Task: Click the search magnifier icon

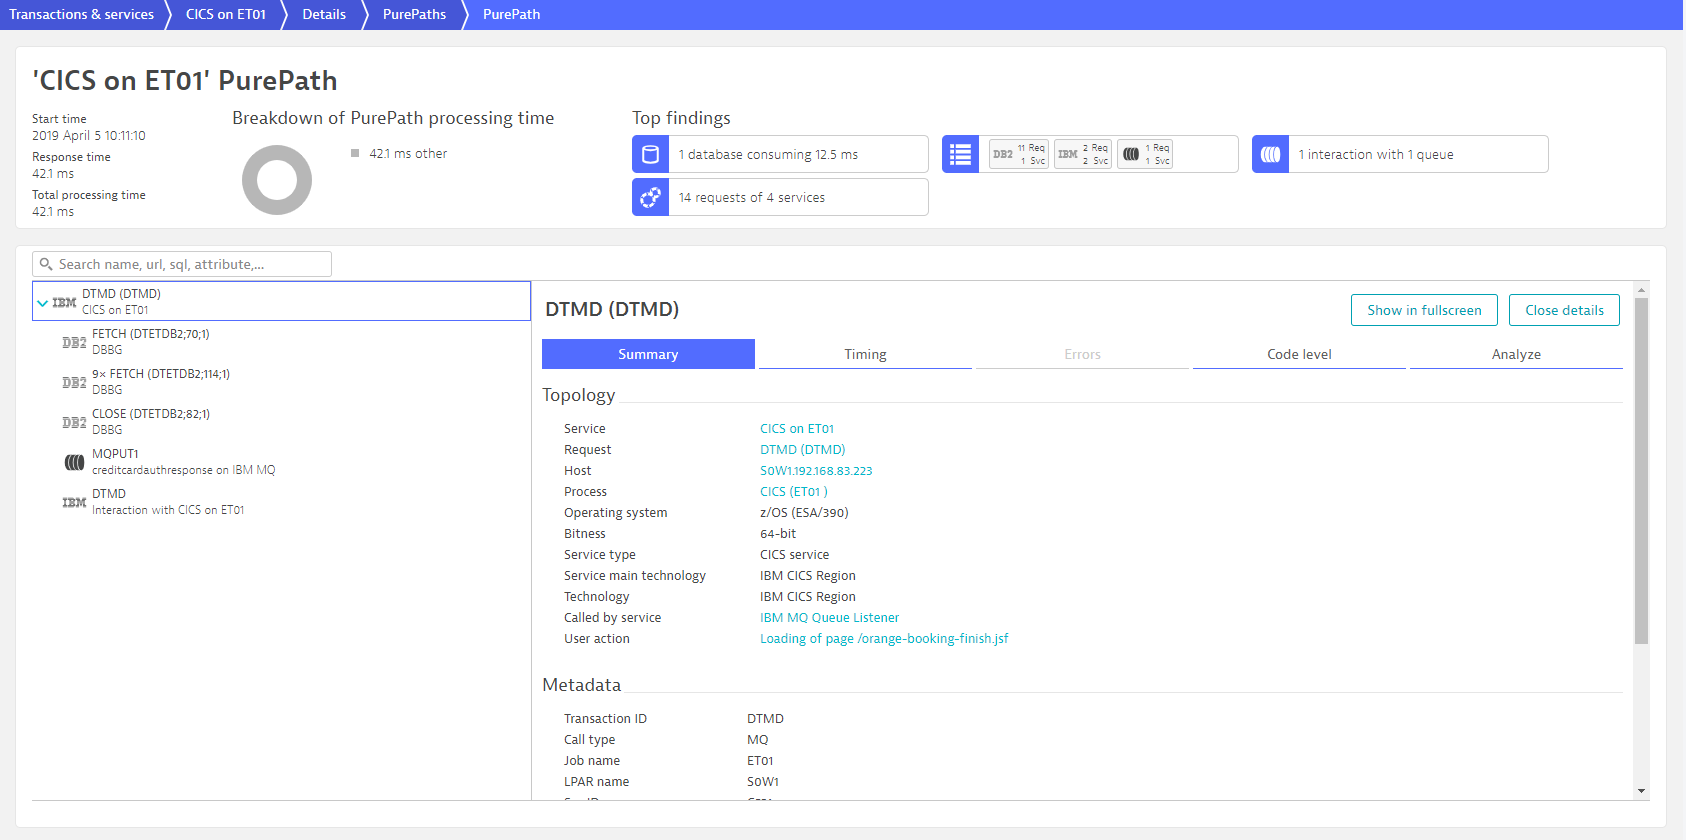Action: click(x=46, y=264)
